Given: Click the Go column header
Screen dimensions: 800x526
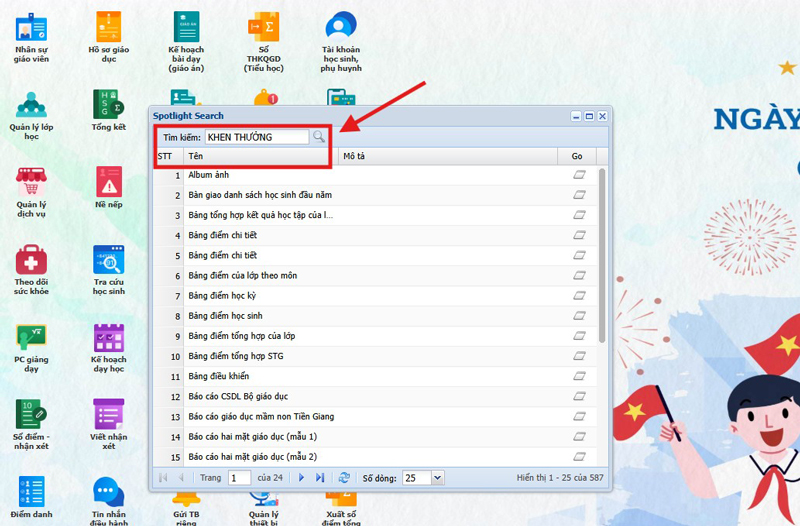Looking at the screenshot, I should tap(577, 156).
